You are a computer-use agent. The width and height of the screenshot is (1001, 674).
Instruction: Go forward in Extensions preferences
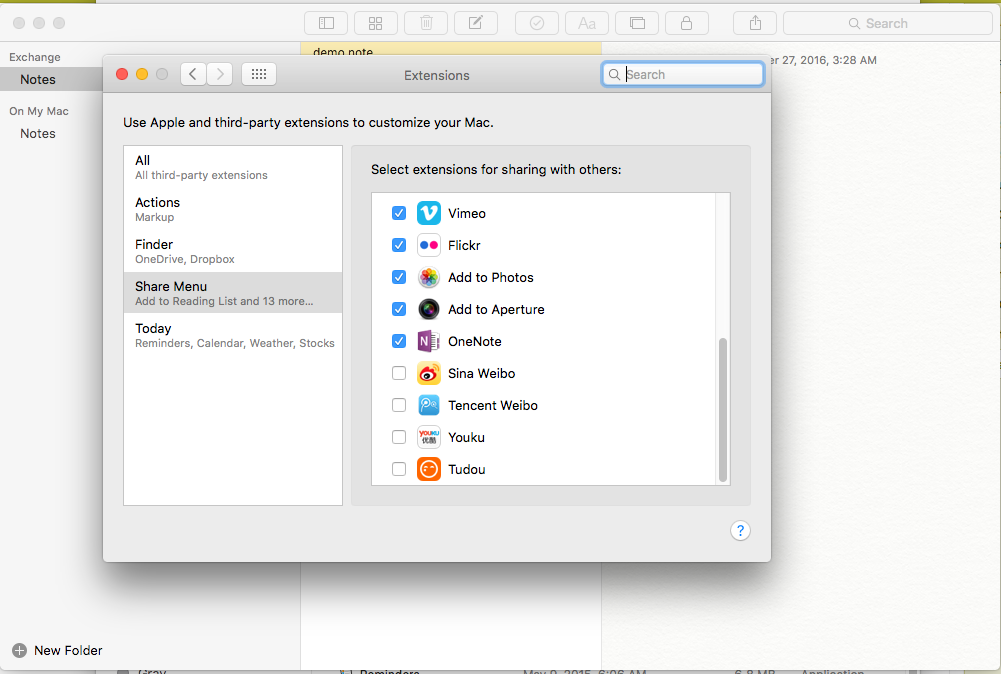[220, 75]
